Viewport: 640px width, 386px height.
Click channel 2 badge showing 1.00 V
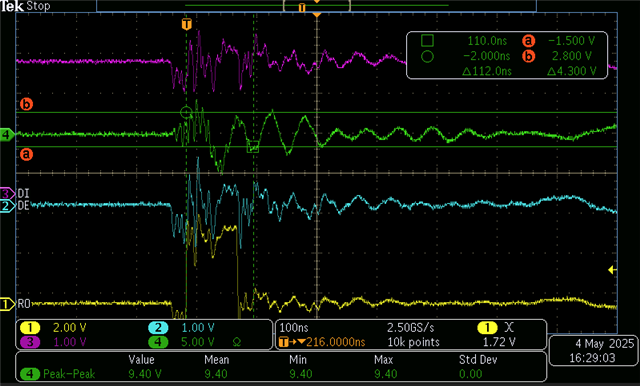(x=158, y=328)
